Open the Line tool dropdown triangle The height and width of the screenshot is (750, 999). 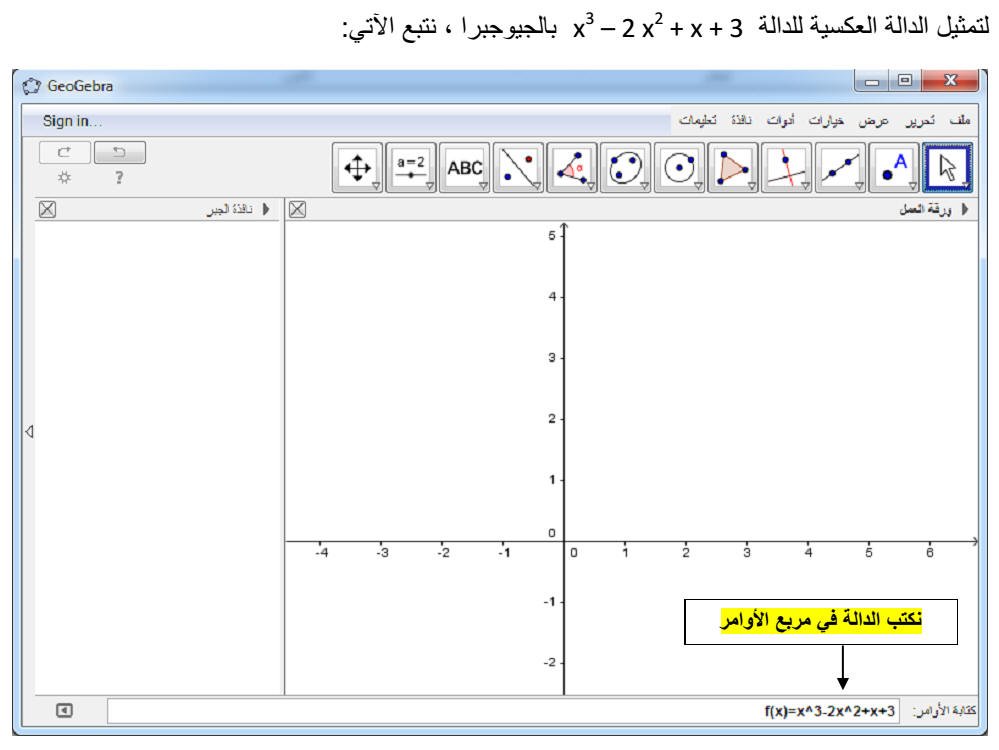click(x=859, y=185)
